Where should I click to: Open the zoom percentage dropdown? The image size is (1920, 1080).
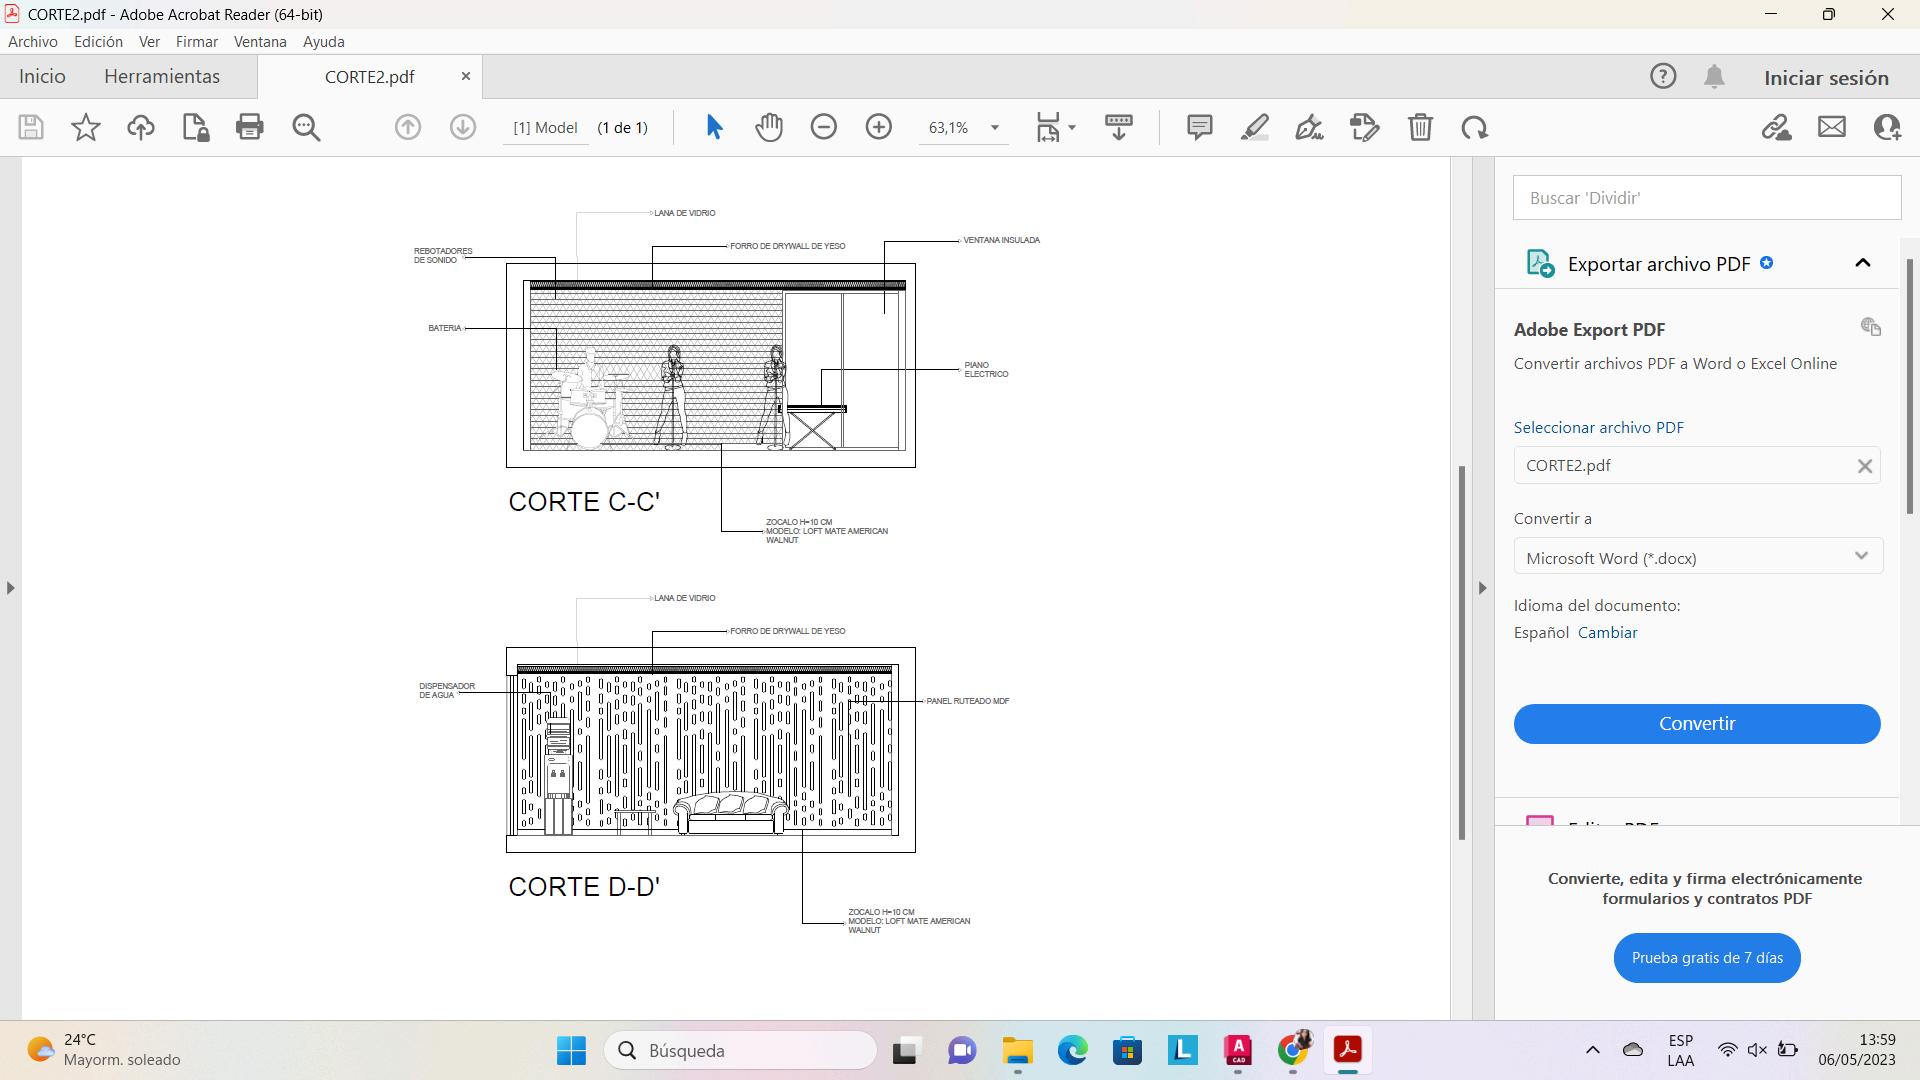pyautogui.click(x=994, y=128)
